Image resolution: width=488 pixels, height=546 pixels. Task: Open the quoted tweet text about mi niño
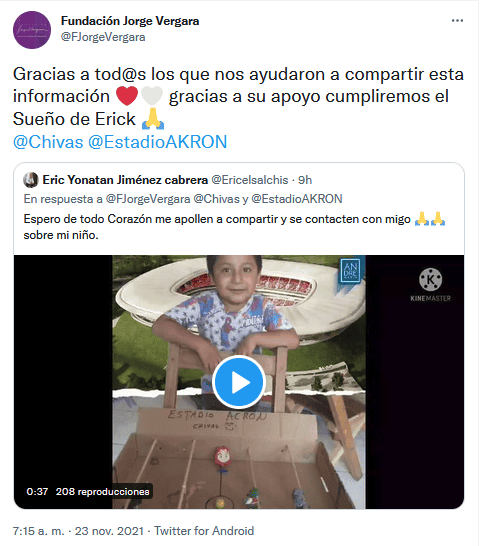tap(234, 227)
